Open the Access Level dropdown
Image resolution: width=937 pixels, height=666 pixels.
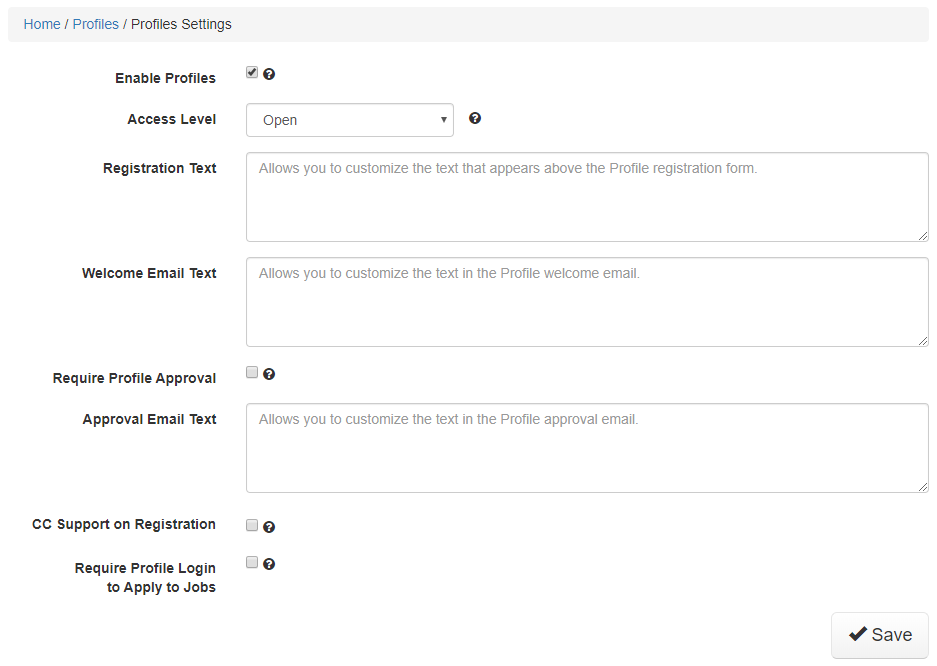tap(349, 120)
